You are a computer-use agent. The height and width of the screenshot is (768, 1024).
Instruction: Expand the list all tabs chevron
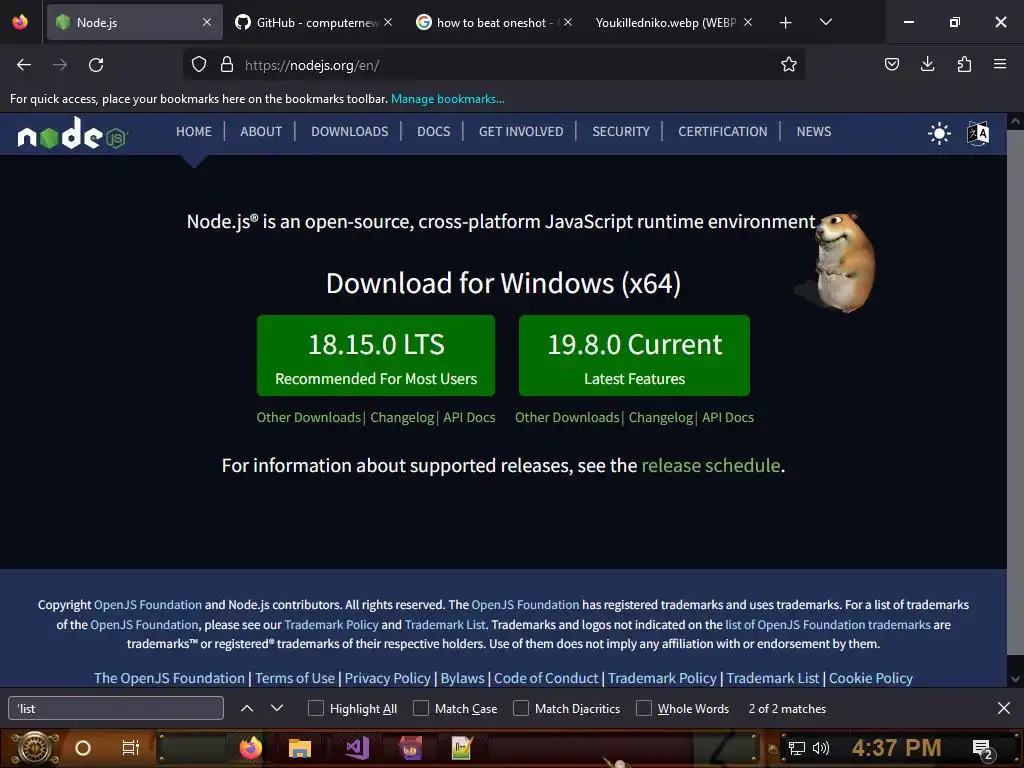pos(825,22)
